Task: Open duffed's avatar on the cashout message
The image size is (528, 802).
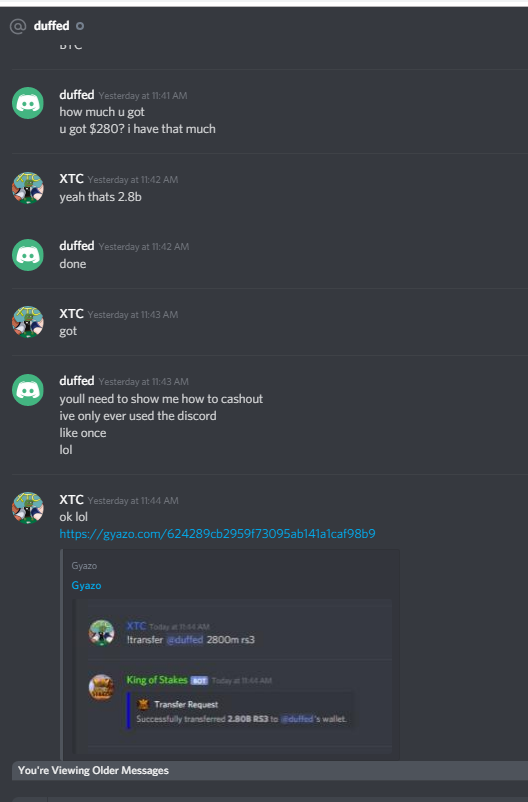Action: coord(28,390)
